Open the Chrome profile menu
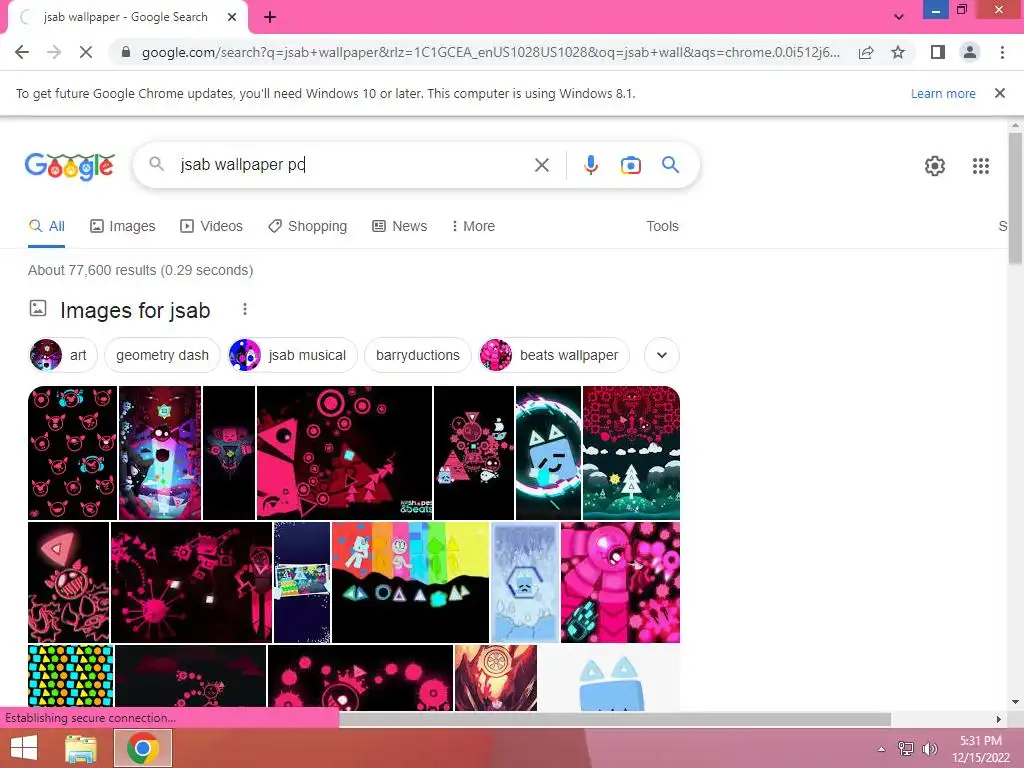 click(970, 52)
